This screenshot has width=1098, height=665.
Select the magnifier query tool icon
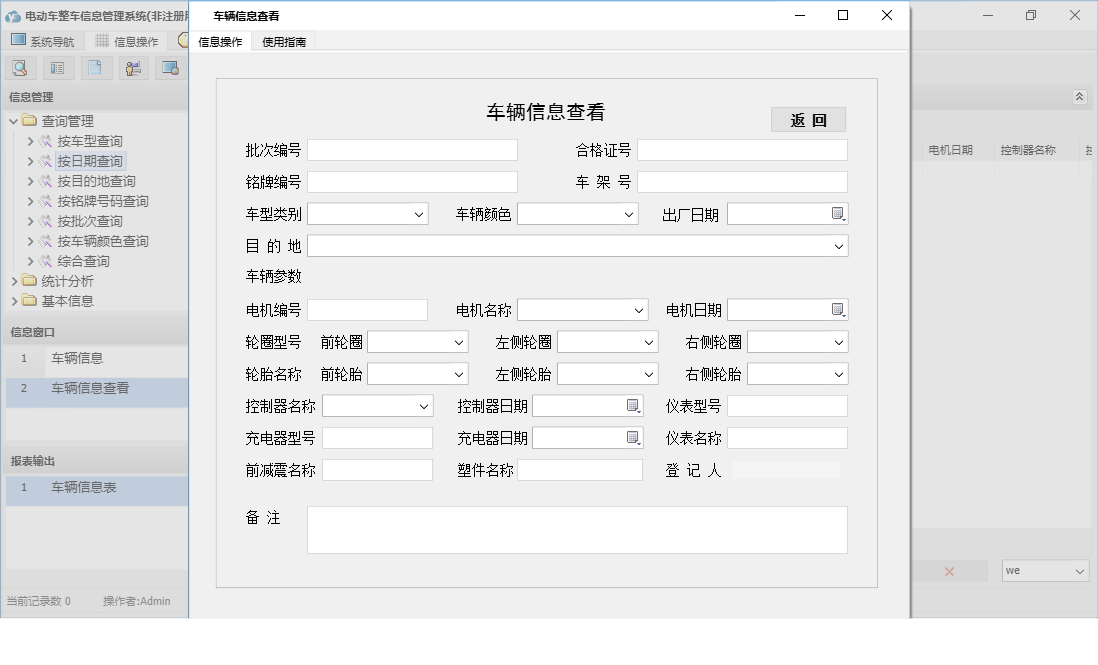20,67
